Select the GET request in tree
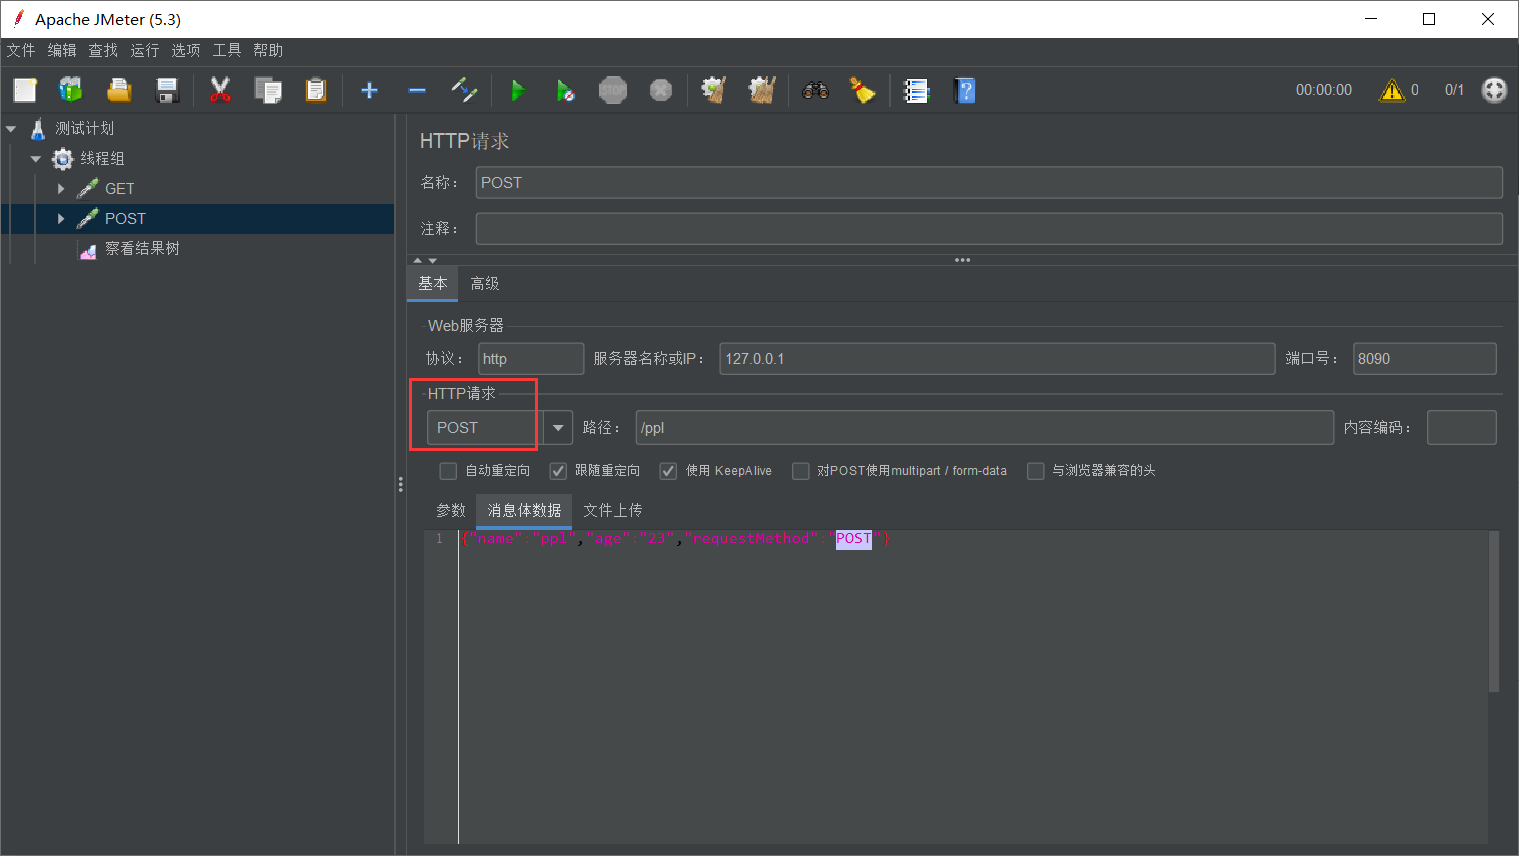1519x856 pixels. 120,189
